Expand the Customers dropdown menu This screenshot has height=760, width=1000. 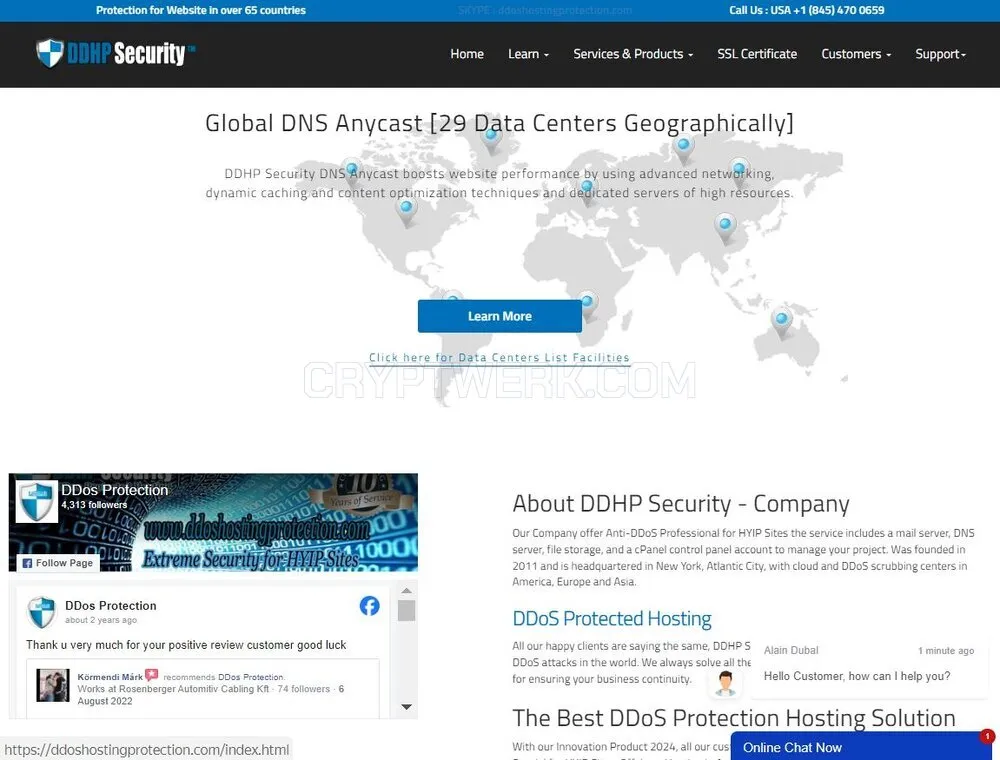[x=856, y=54]
